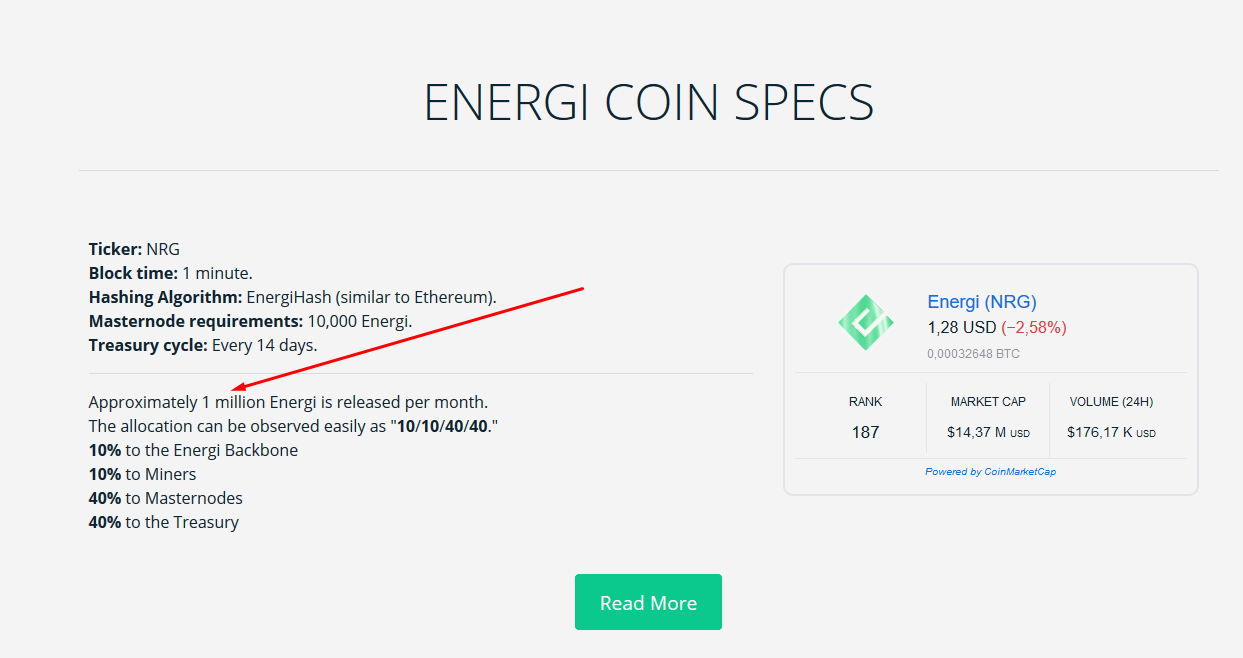This screenshot has height=658, width=1243.
Task: Click the RANK column label
Action: 866,402
